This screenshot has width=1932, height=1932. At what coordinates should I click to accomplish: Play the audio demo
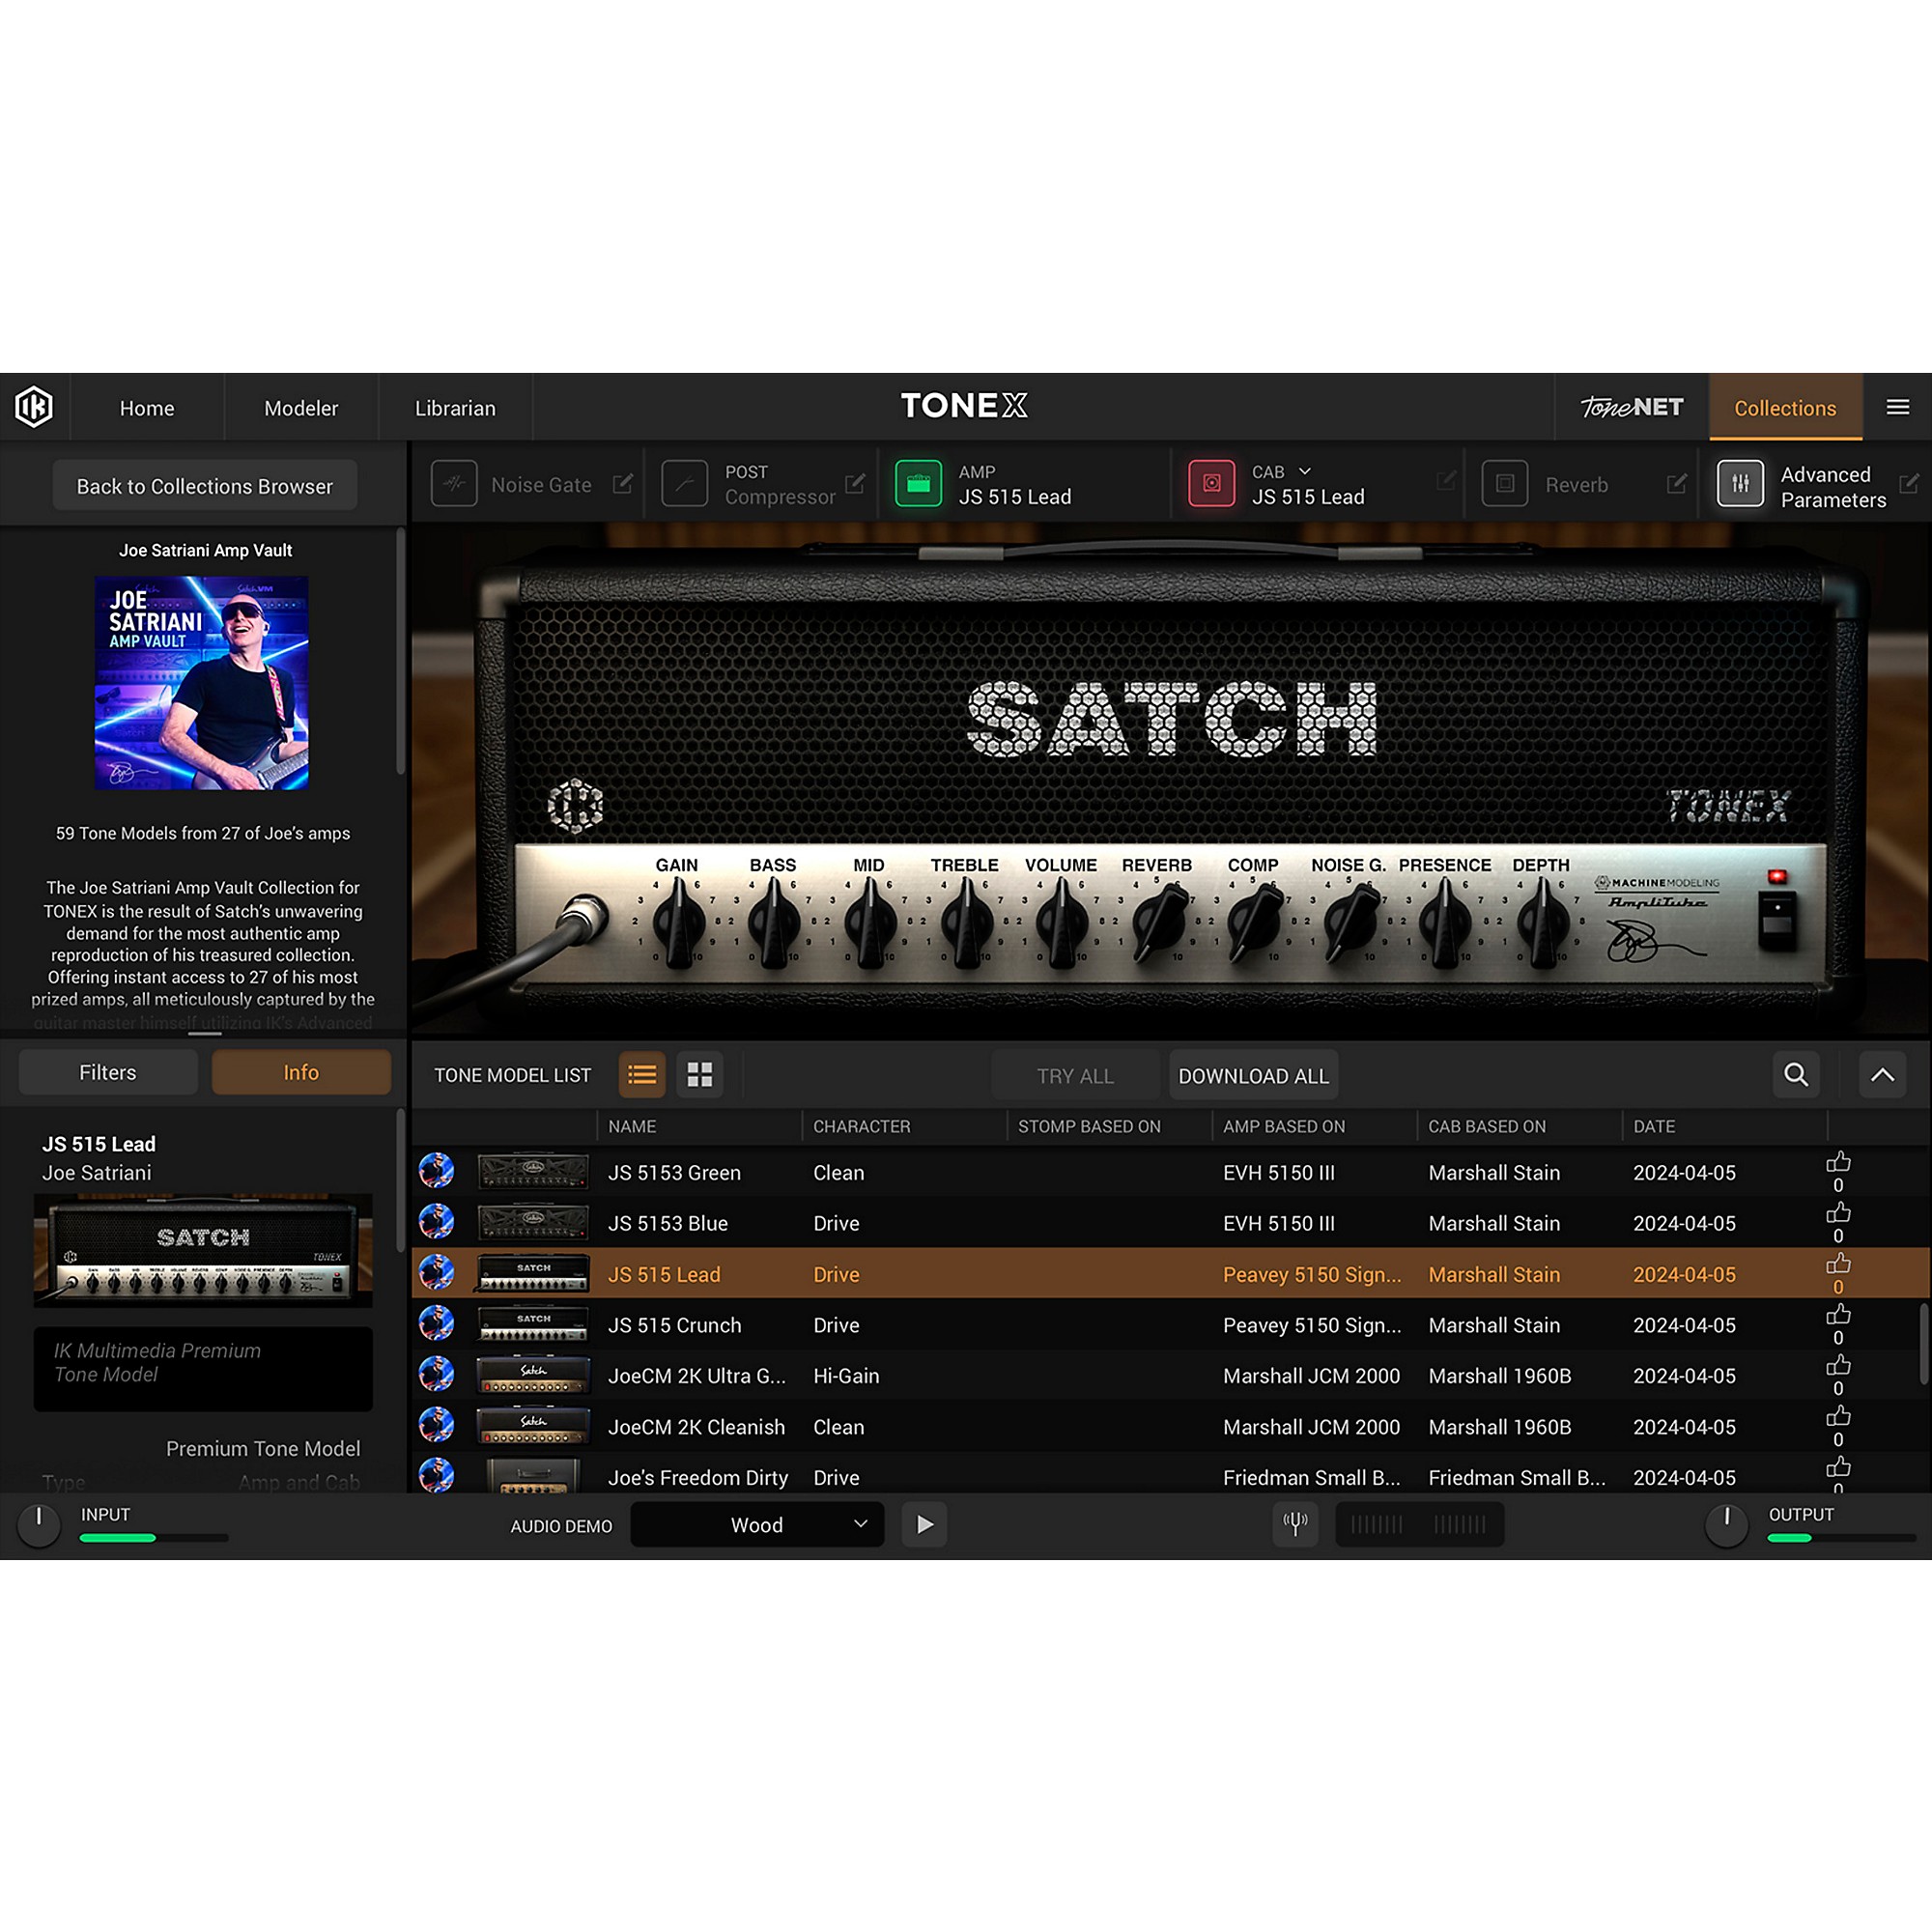coord(925,1524)
